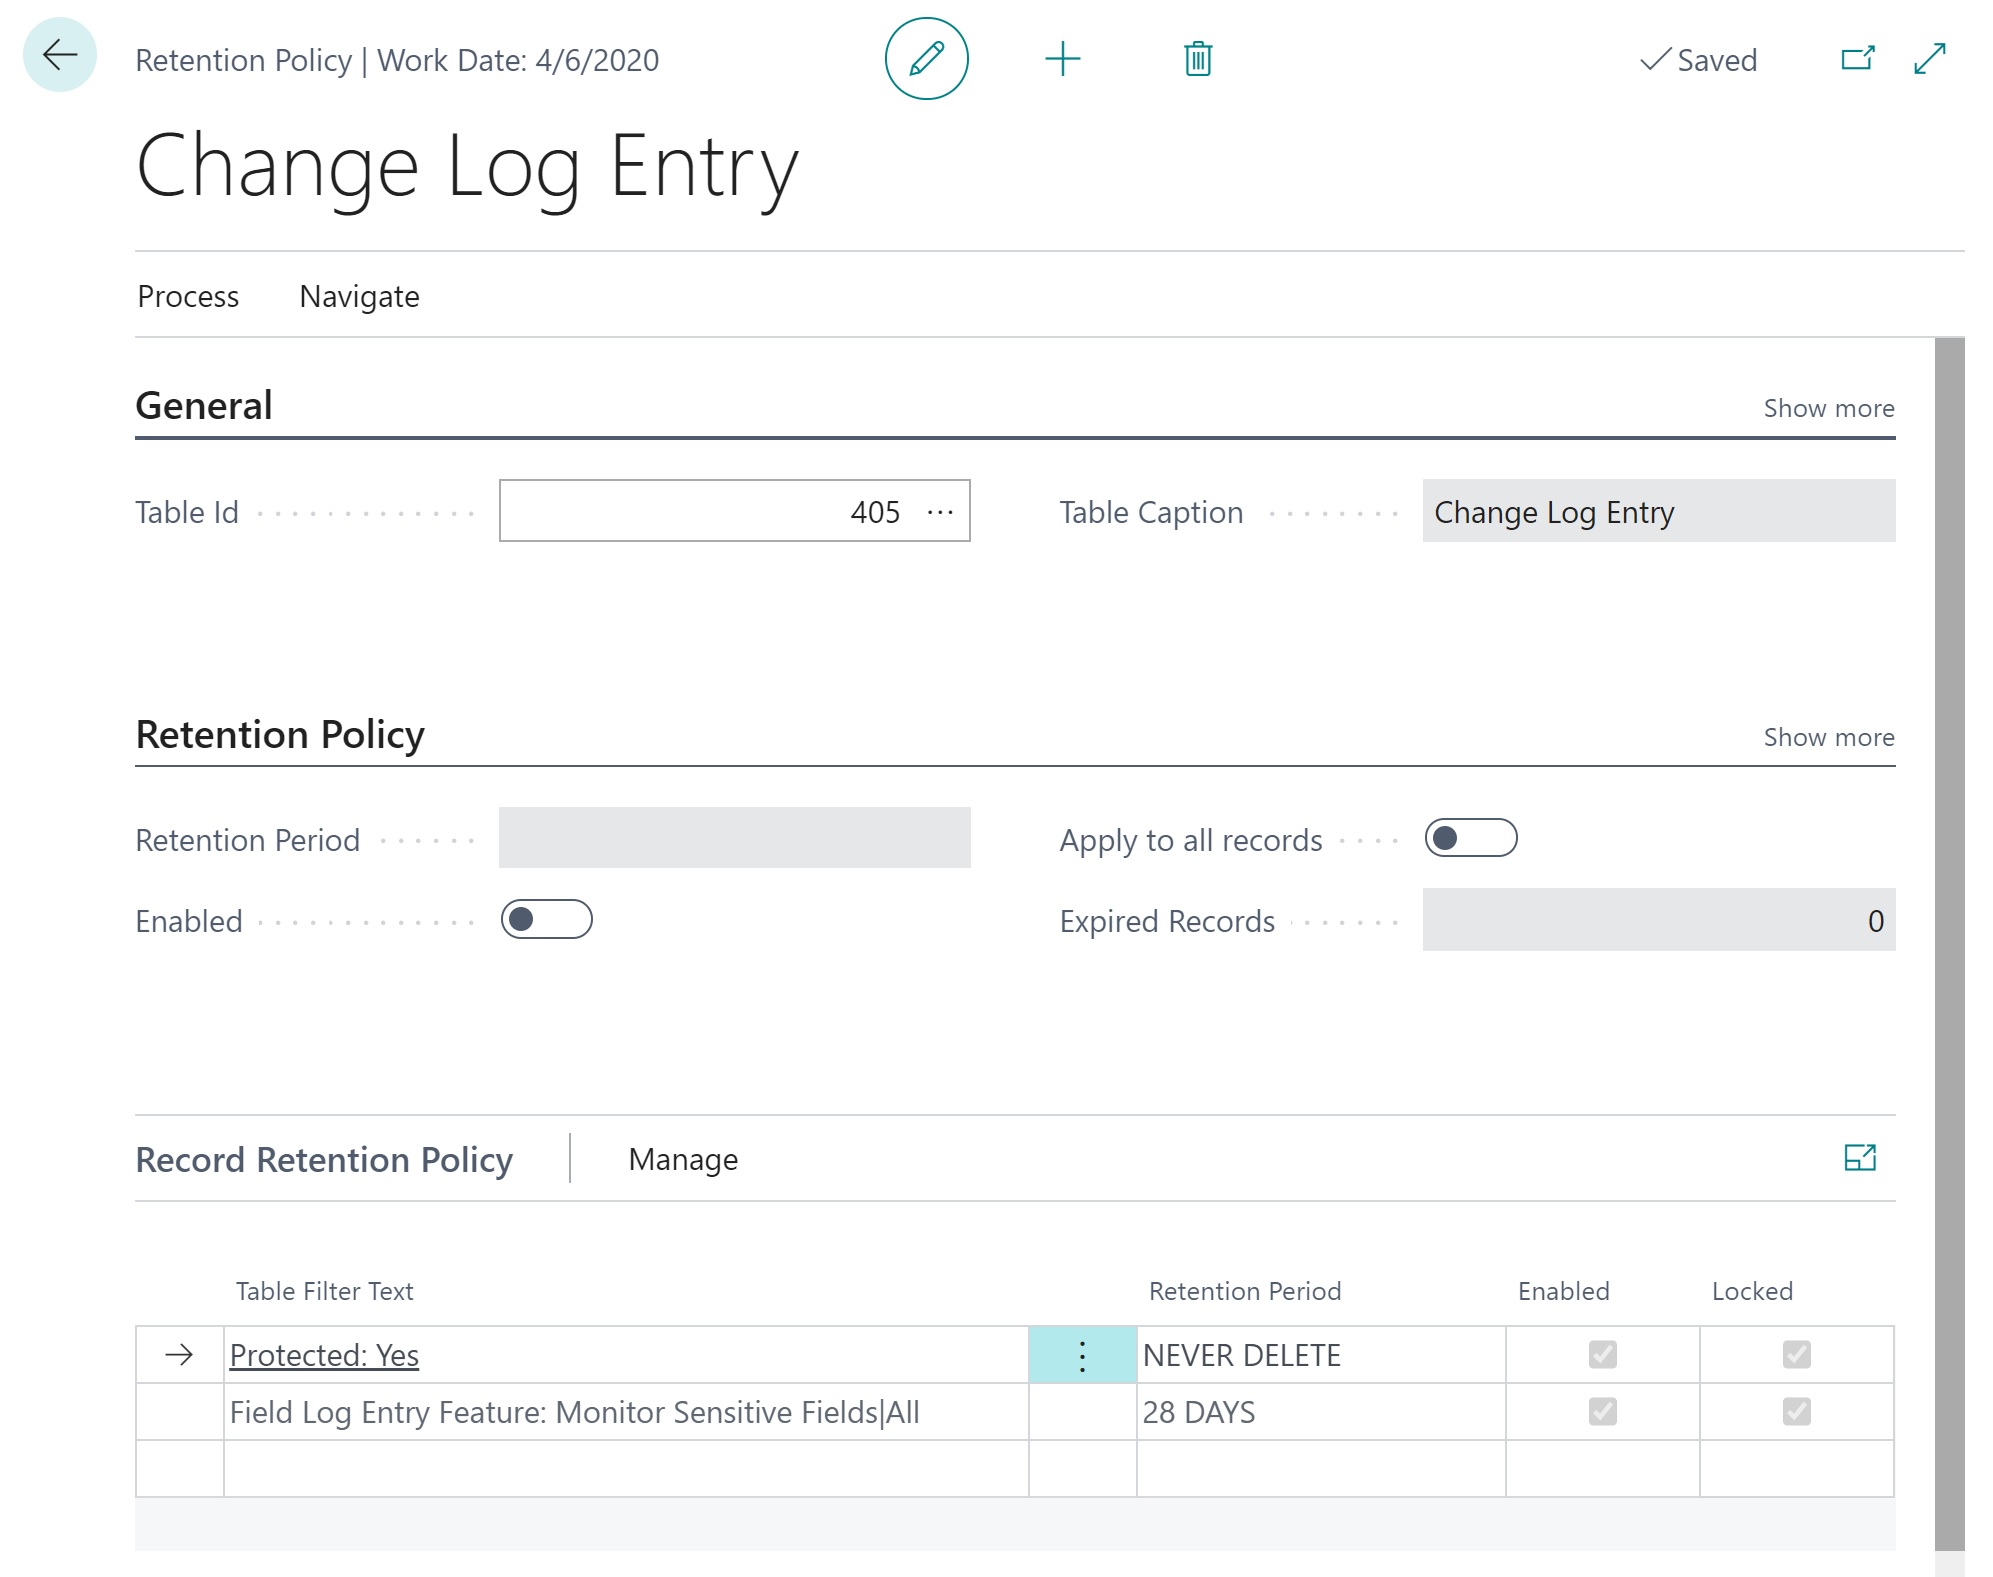Toggle the Enabled switch
The height and width of the screenshot is (1577, 1993).
pos(547,919)
